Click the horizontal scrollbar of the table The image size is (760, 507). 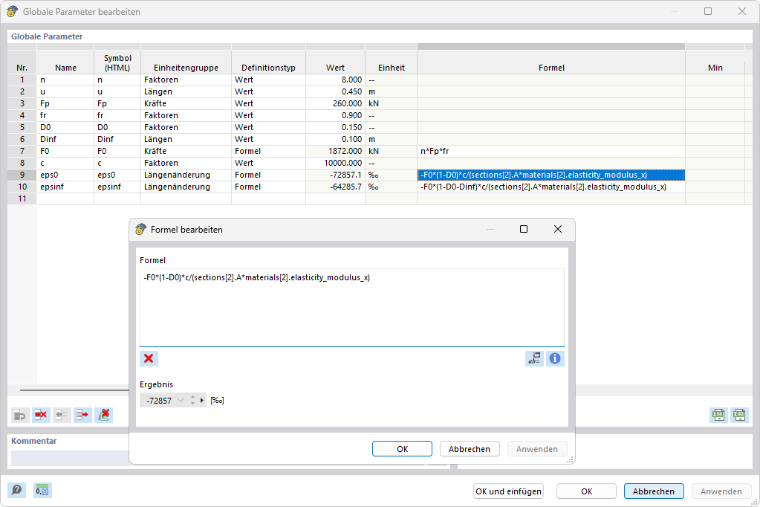click(x=74, y=390)
